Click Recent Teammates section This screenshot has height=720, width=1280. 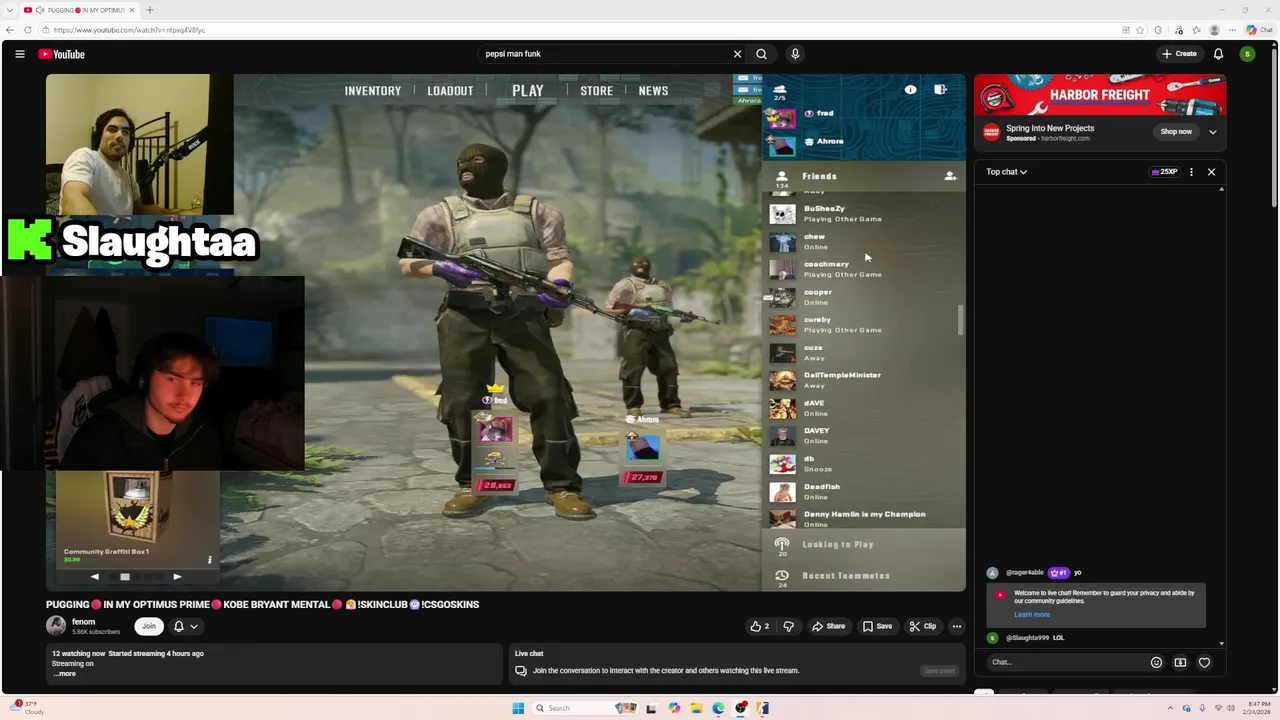[x=845, y=576]
